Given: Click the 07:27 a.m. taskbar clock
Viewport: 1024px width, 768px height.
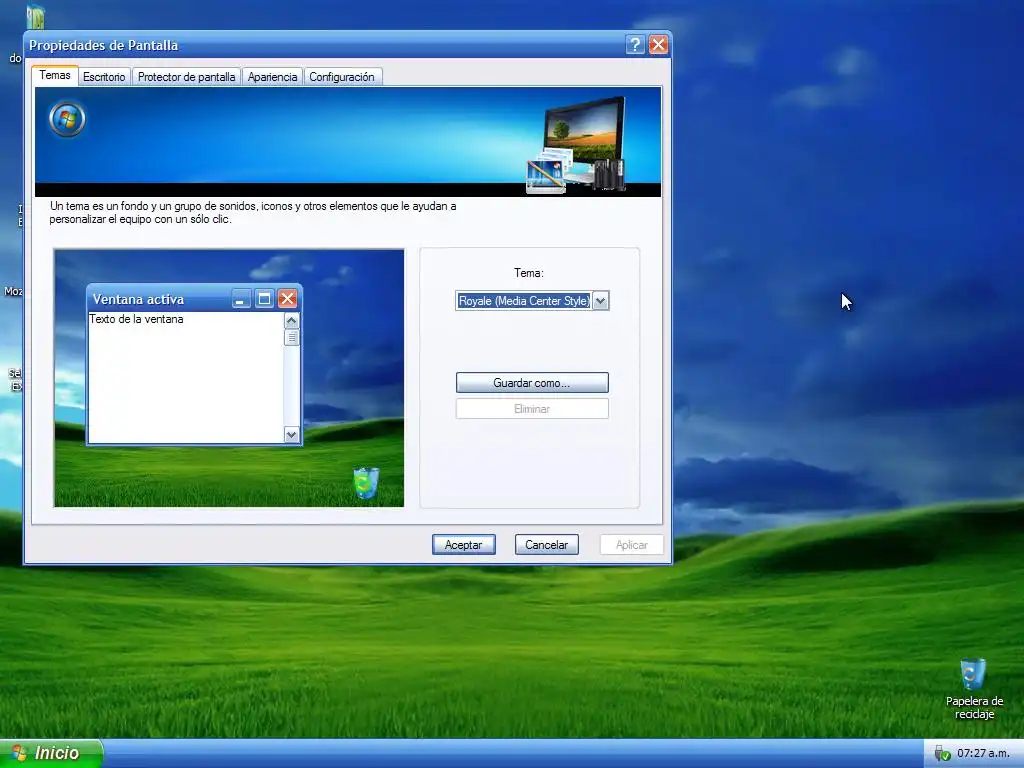Looking at the screenshot, I should [983, 753].
